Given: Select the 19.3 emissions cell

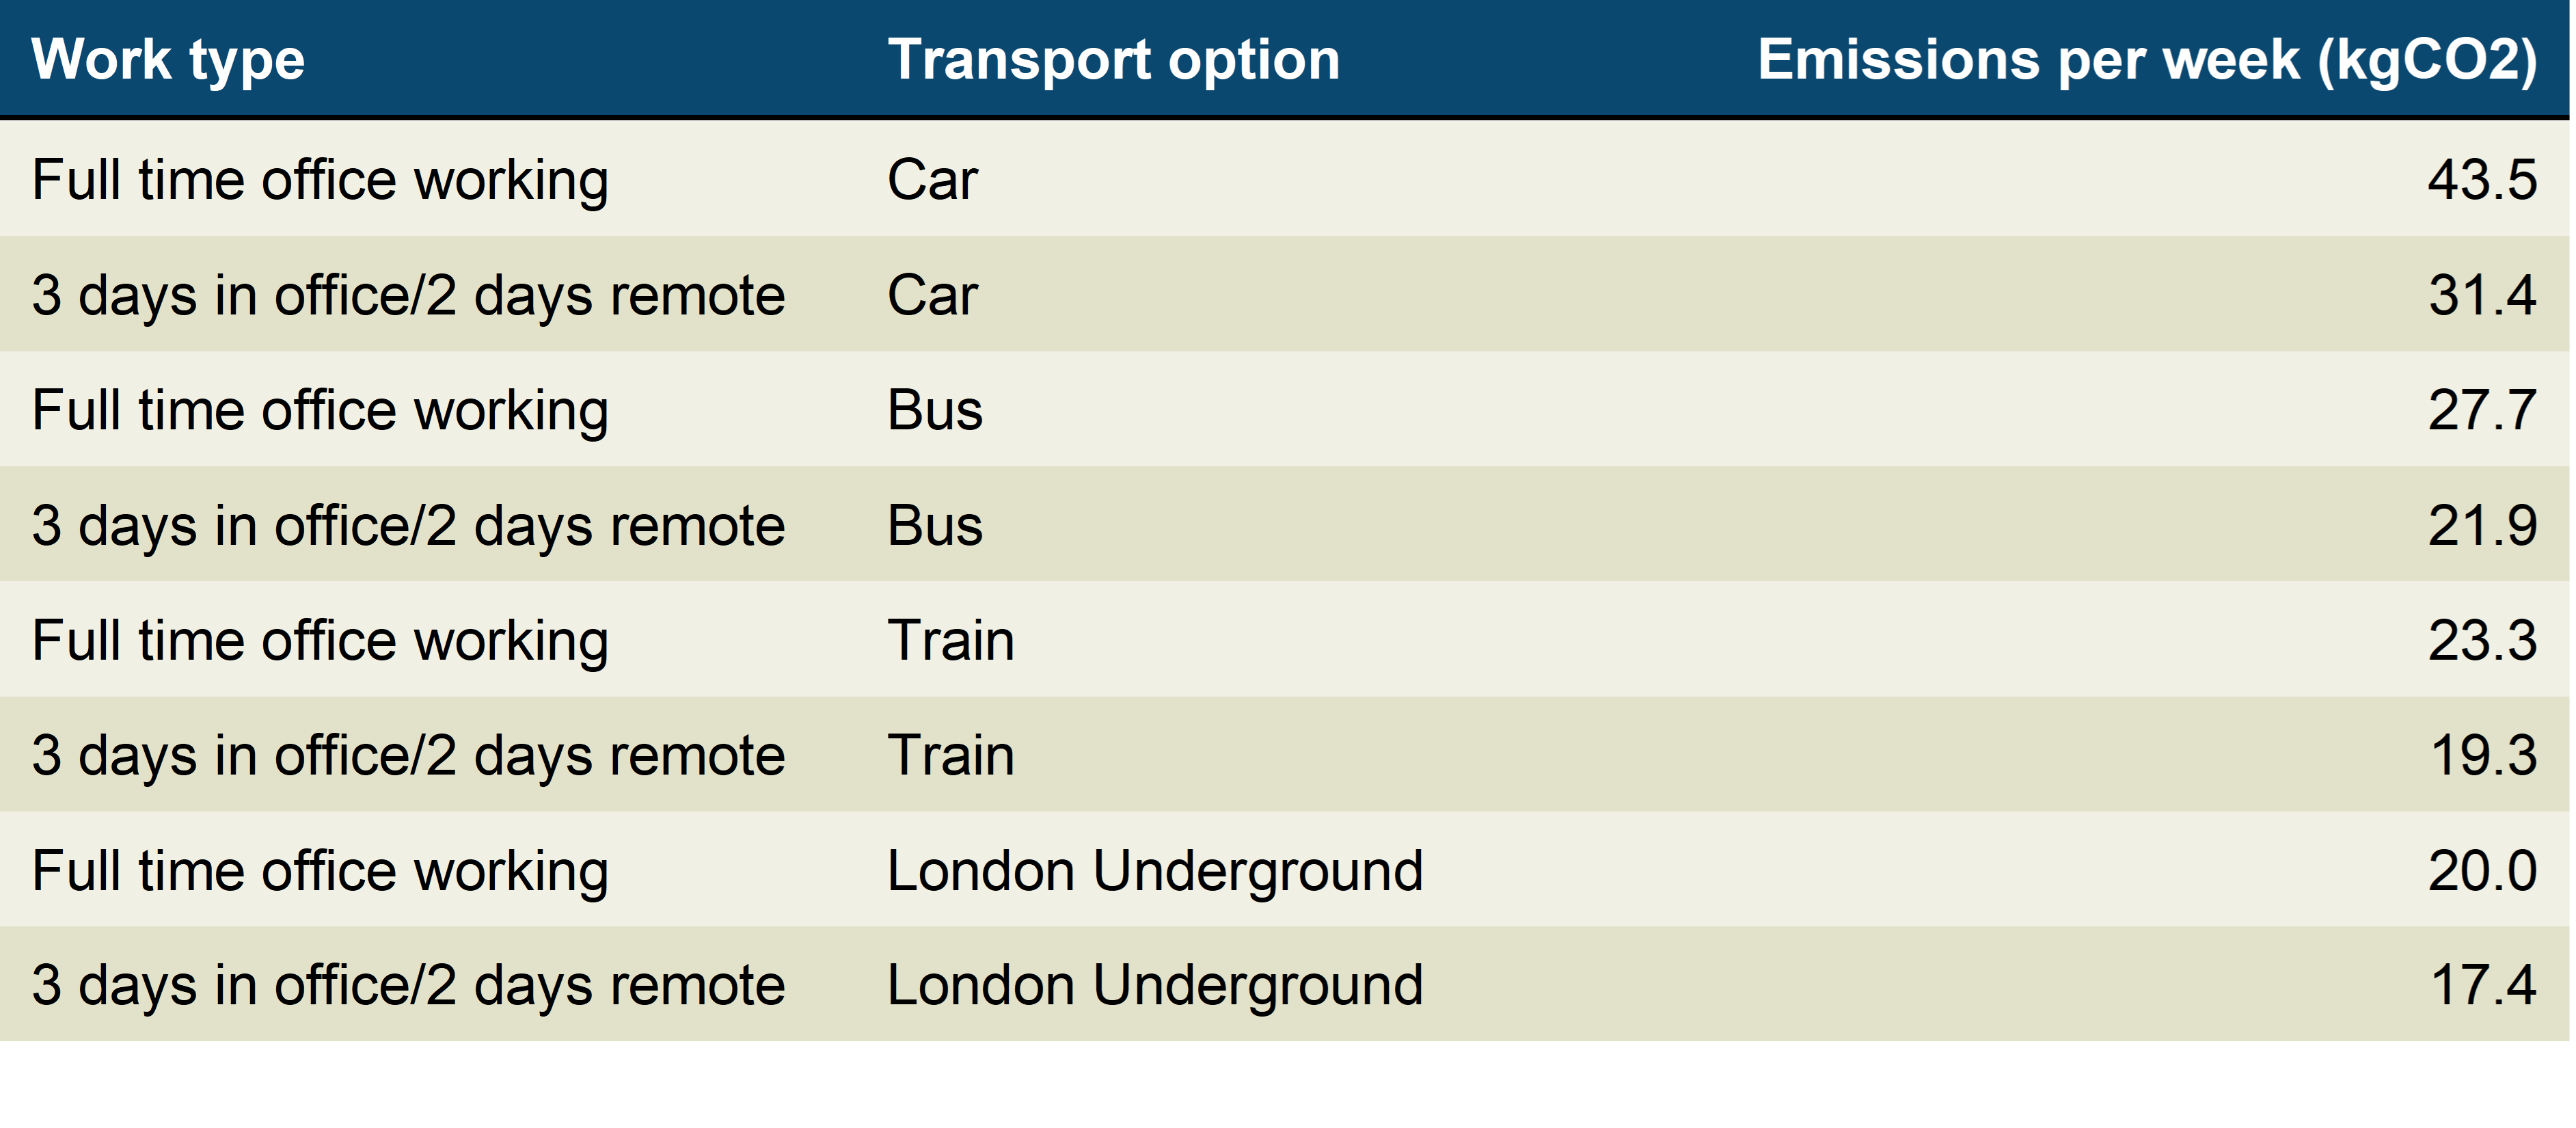Looking at the screenshot, I should tap(2481, 756).
